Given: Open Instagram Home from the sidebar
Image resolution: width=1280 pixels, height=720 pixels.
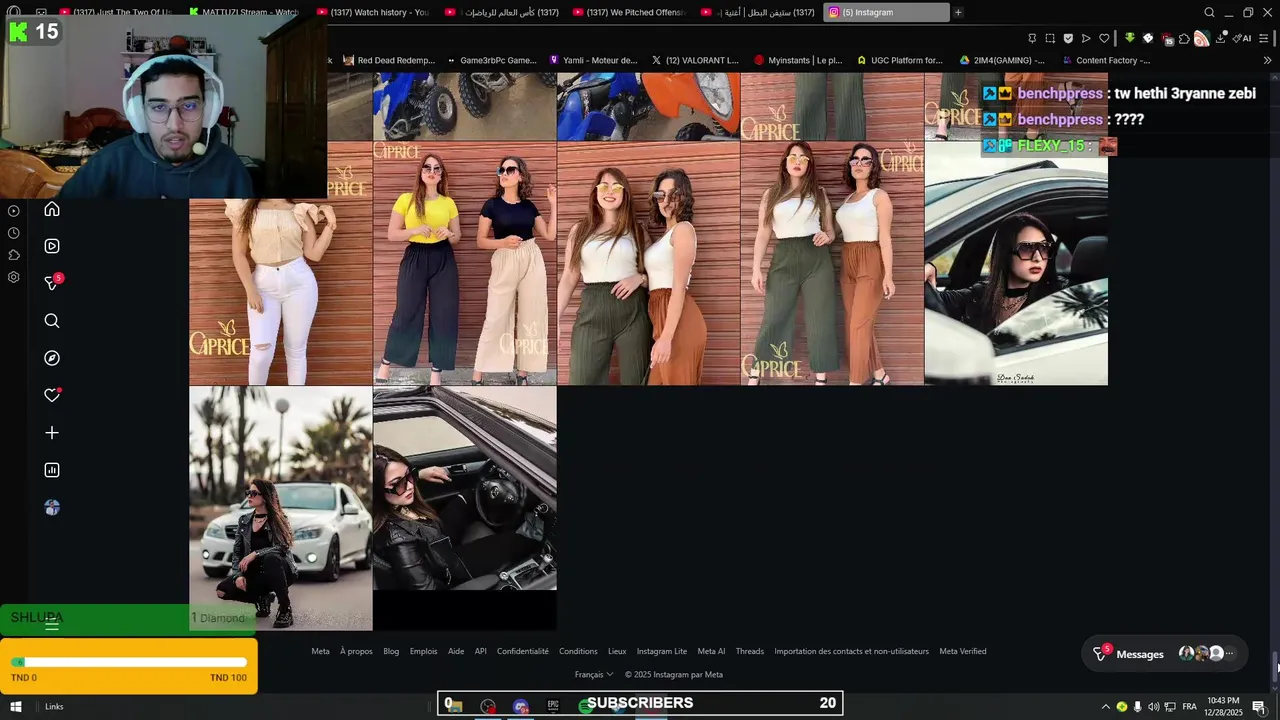Looking at the screenshot, I should tap(52, 209).
